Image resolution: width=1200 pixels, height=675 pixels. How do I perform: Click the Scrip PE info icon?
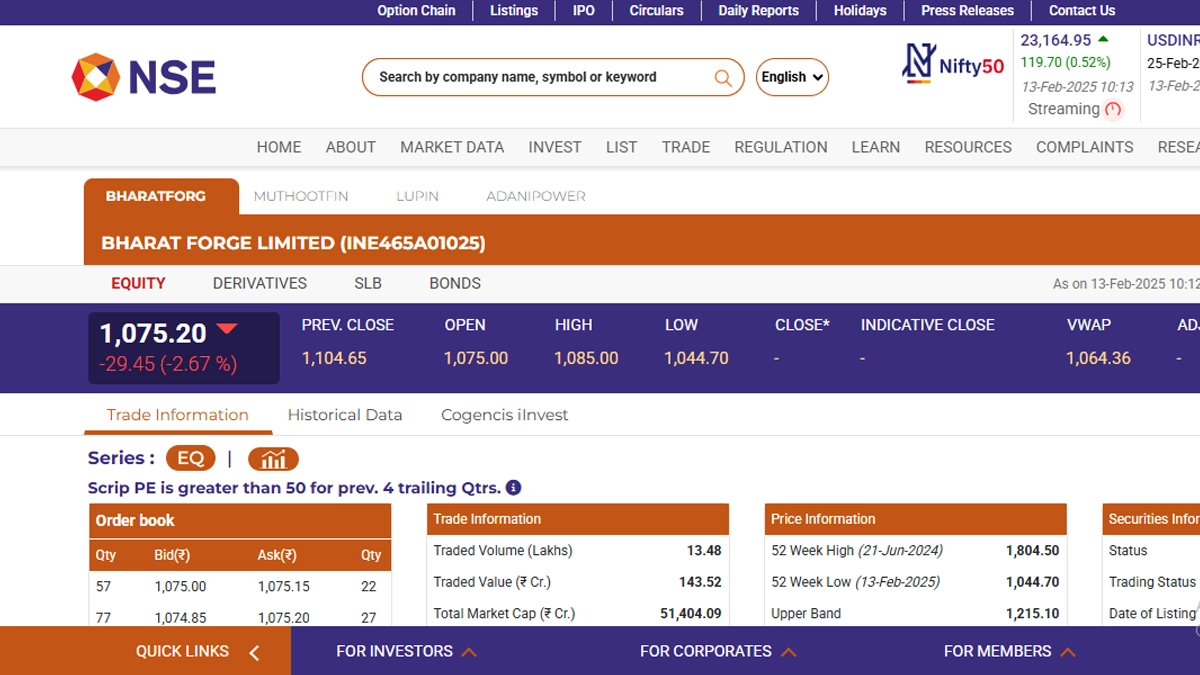pyautogui.click(x=513, y=488)
